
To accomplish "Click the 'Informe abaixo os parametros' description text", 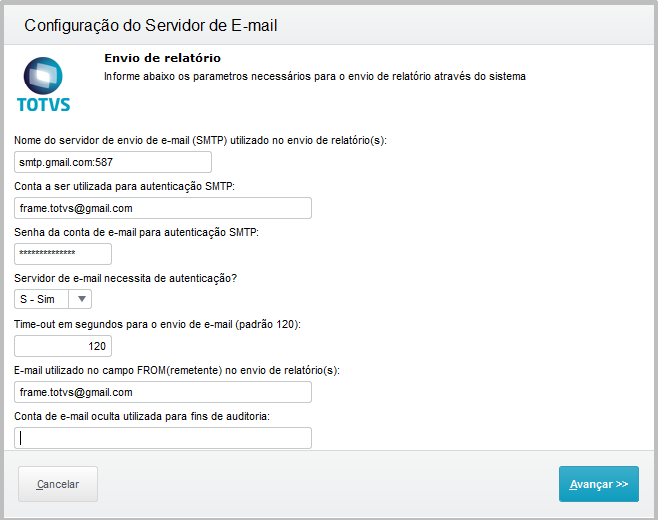I will tap(315, 76).
